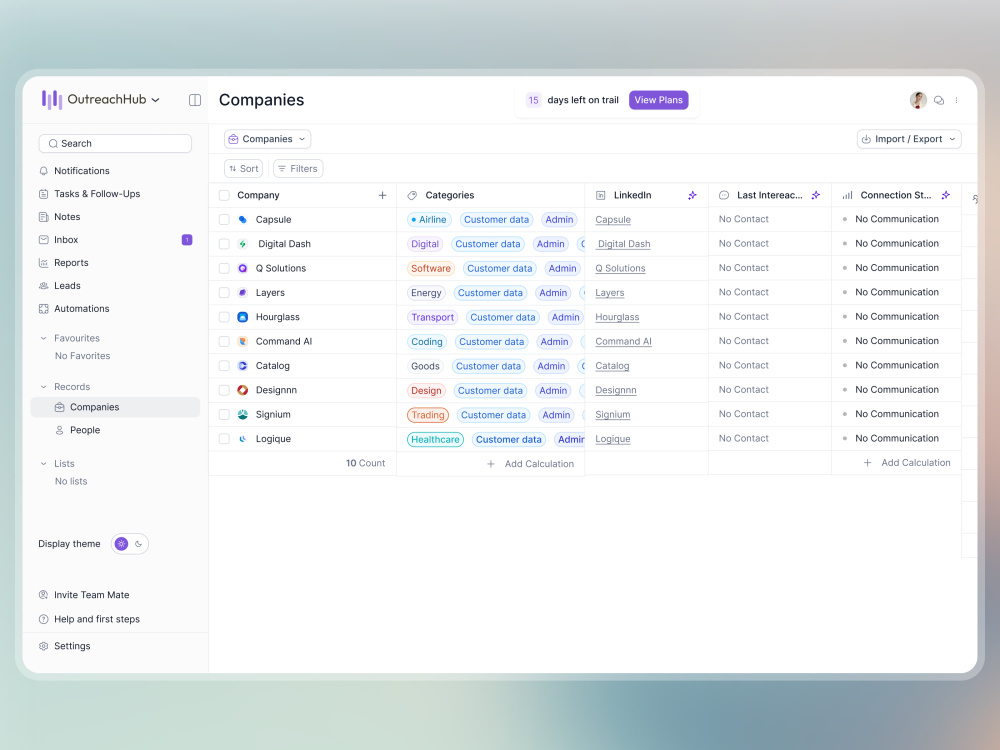Click the Designnn company logo
Image resolution: width=1000 pixels, height=750 pixels.
point(242,390)
